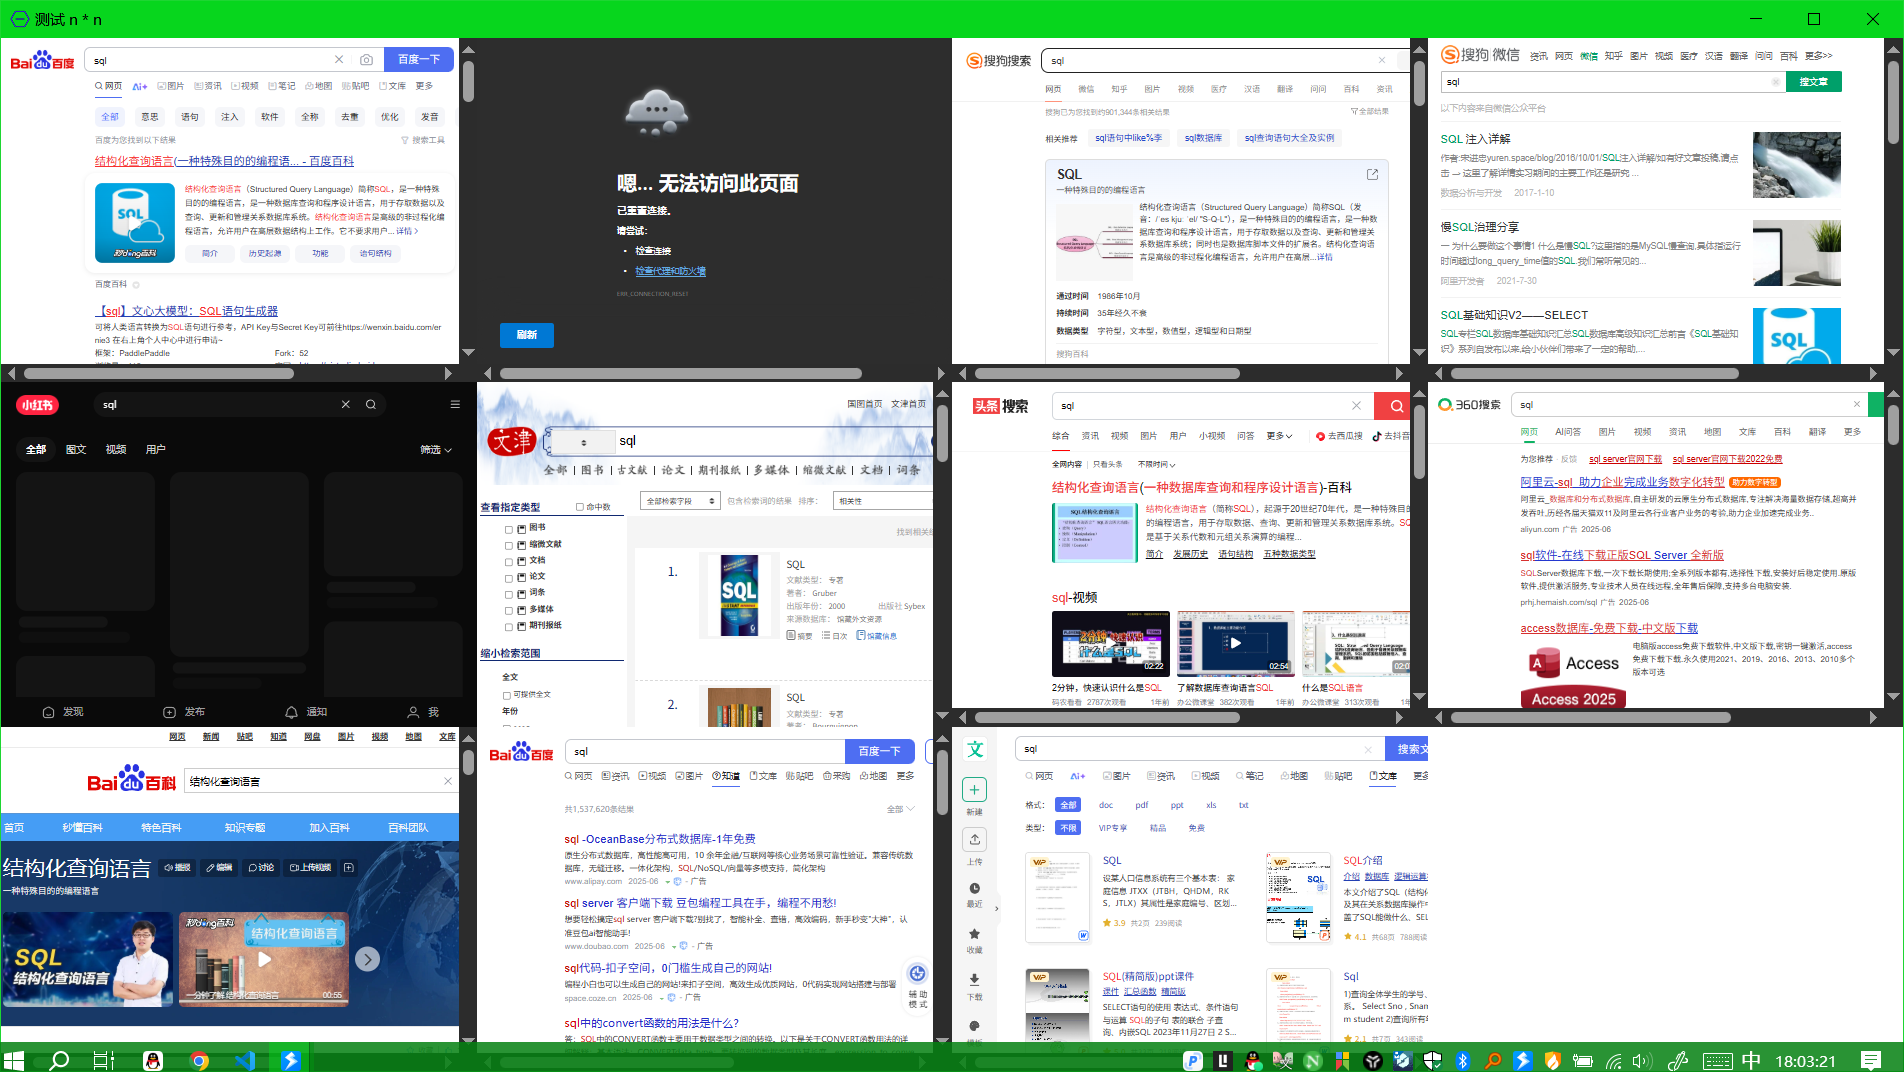Check the 文档 type checkbox
This screenshot has height=1072, width=1904.
click(509, 562)
